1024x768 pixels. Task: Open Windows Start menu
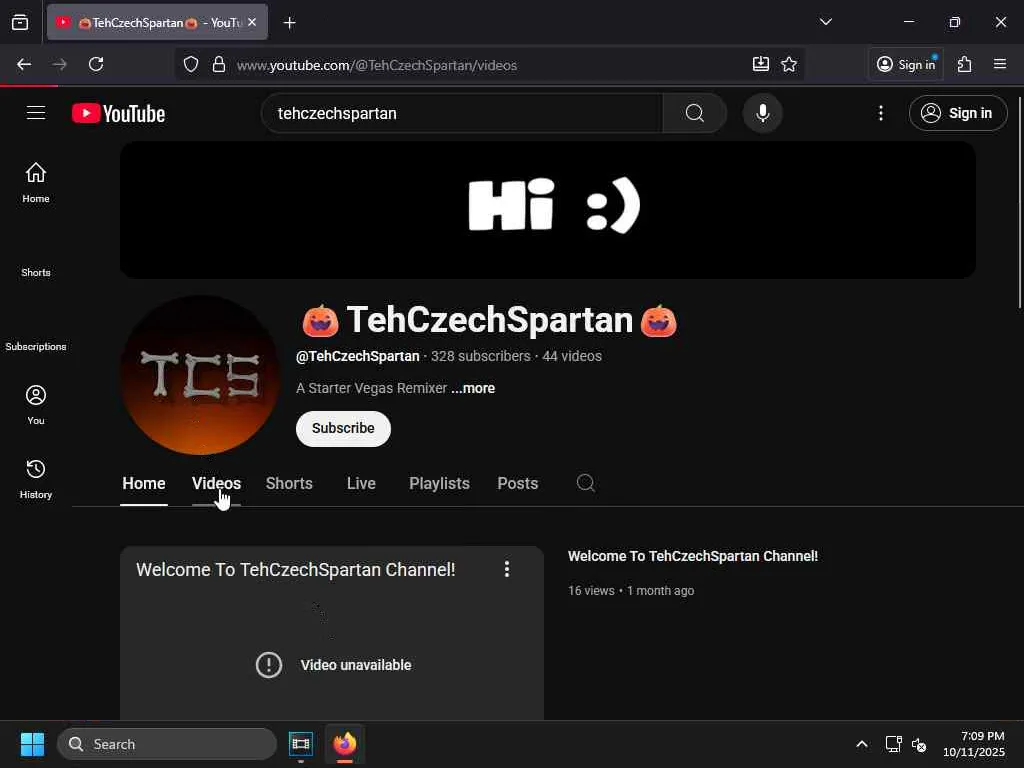coord(32,744)
